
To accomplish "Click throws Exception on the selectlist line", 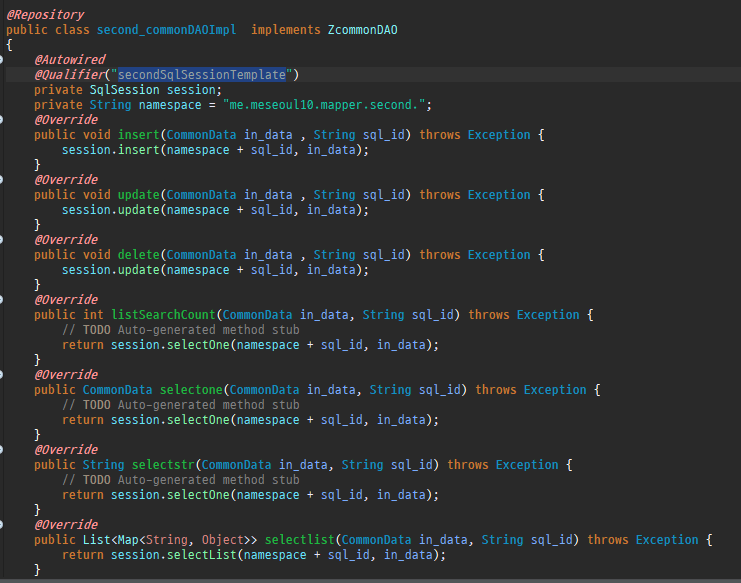I will [643, 540].
